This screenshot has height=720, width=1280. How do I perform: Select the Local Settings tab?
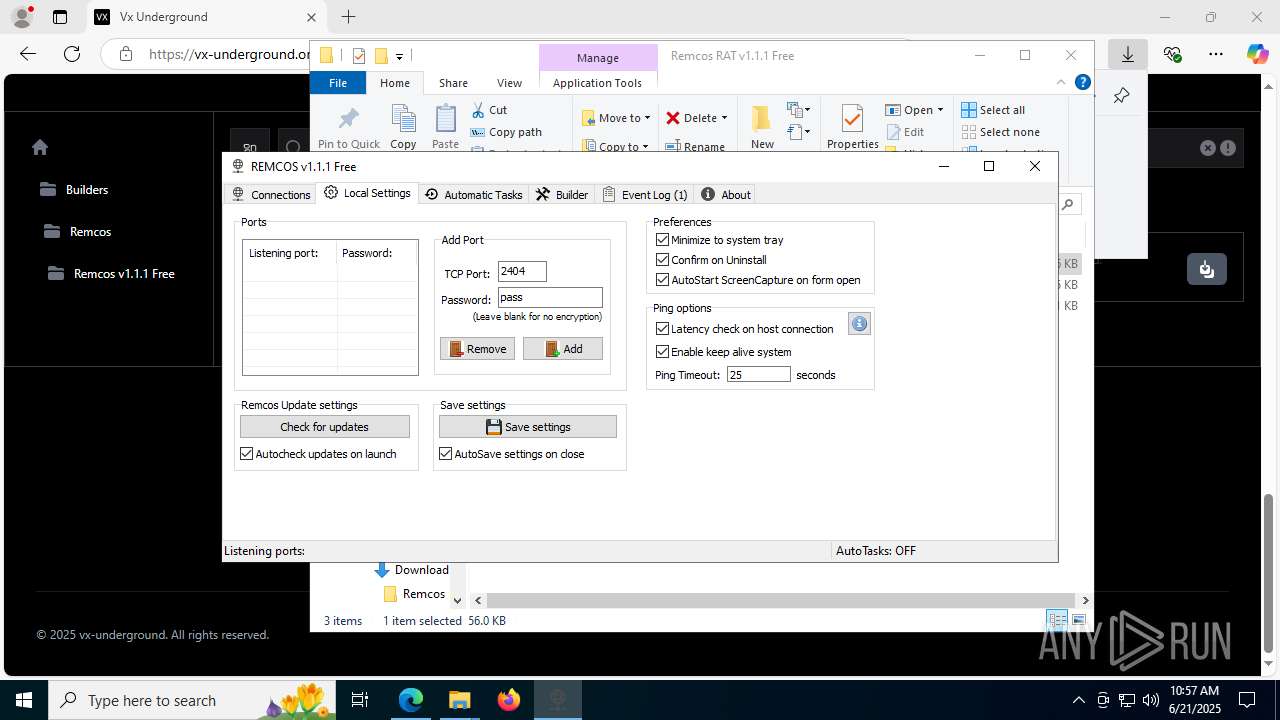367,193
